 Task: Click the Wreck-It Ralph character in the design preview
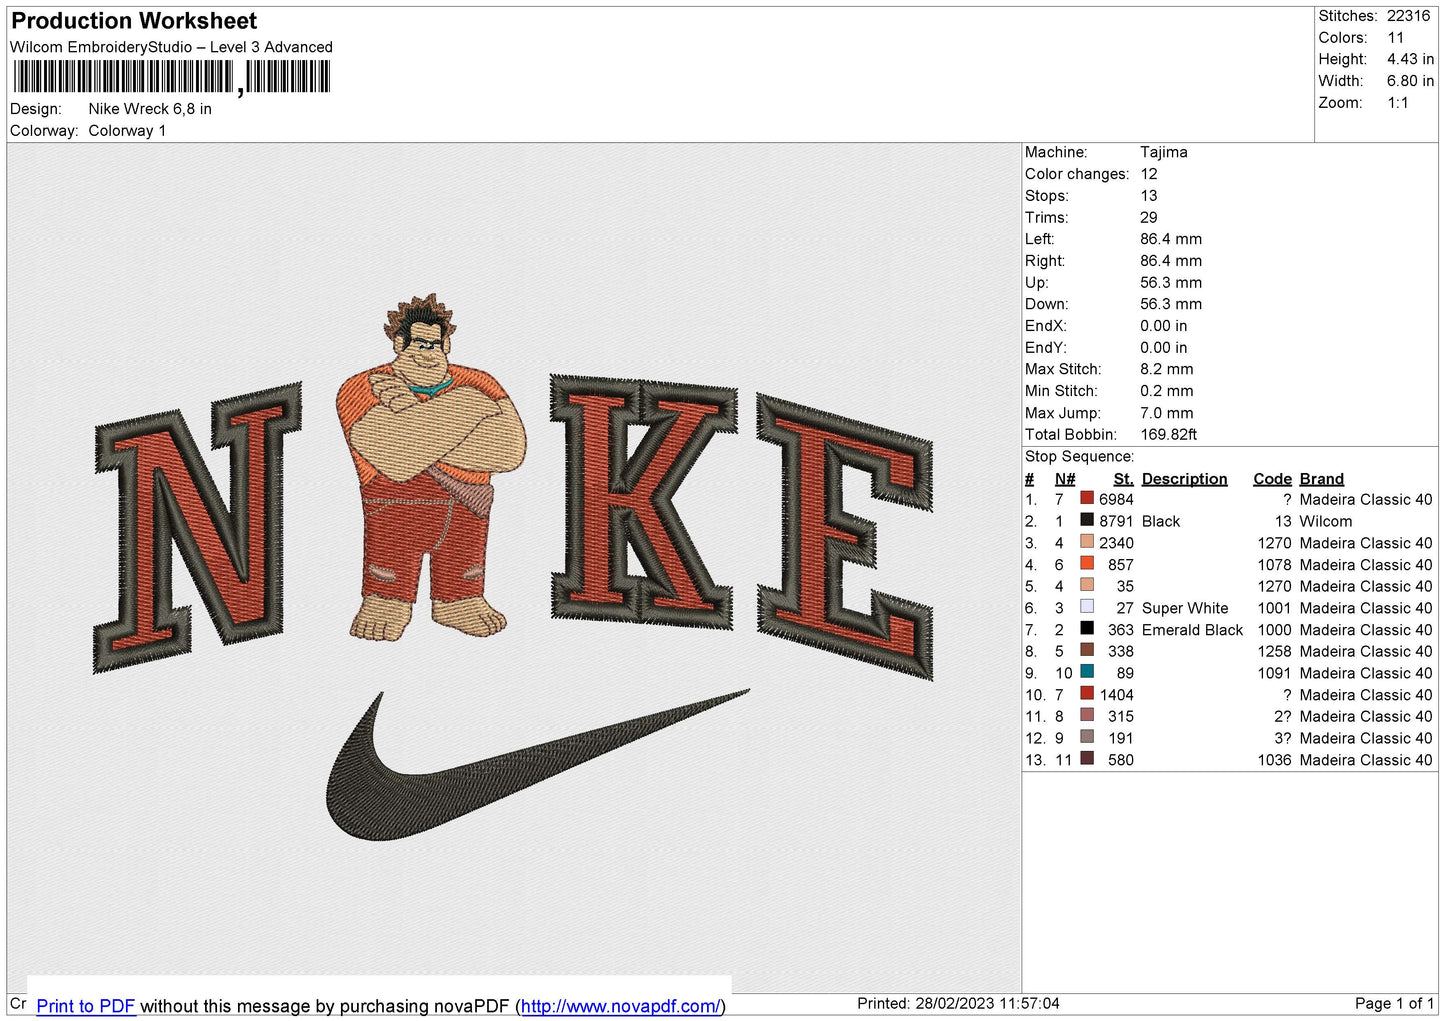point(430,467)
